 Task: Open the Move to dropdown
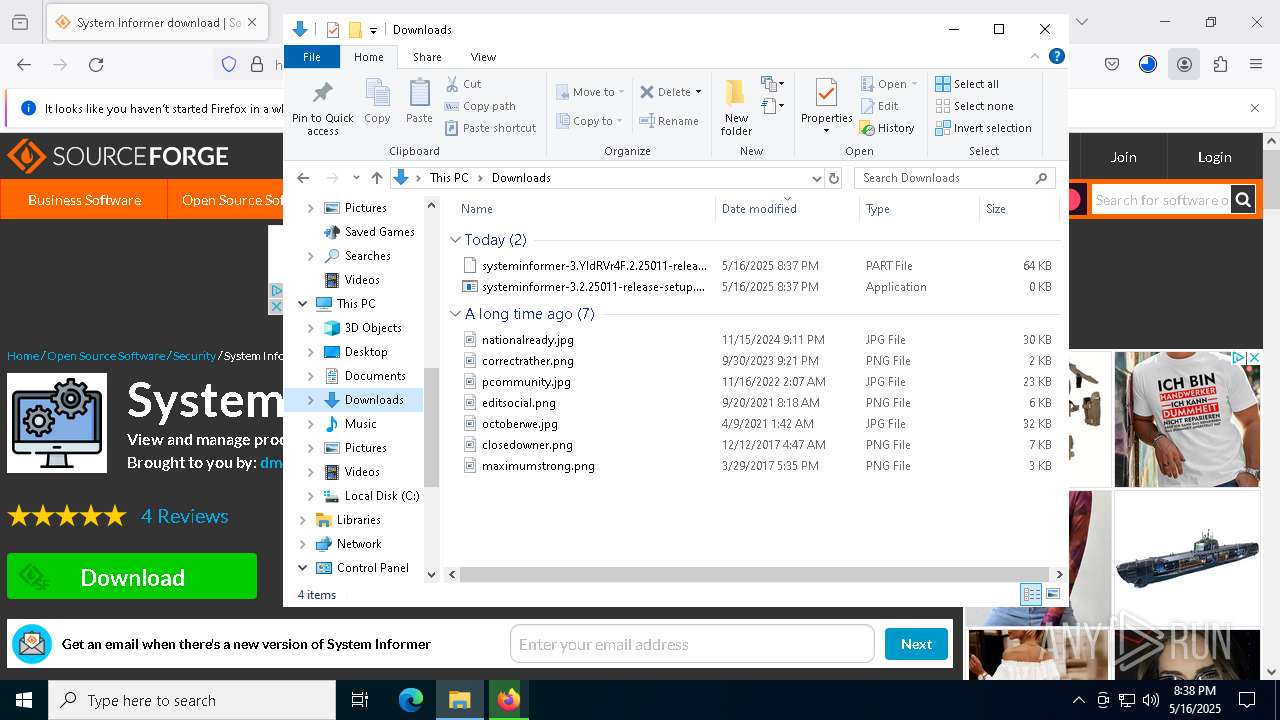click(590, 92)
